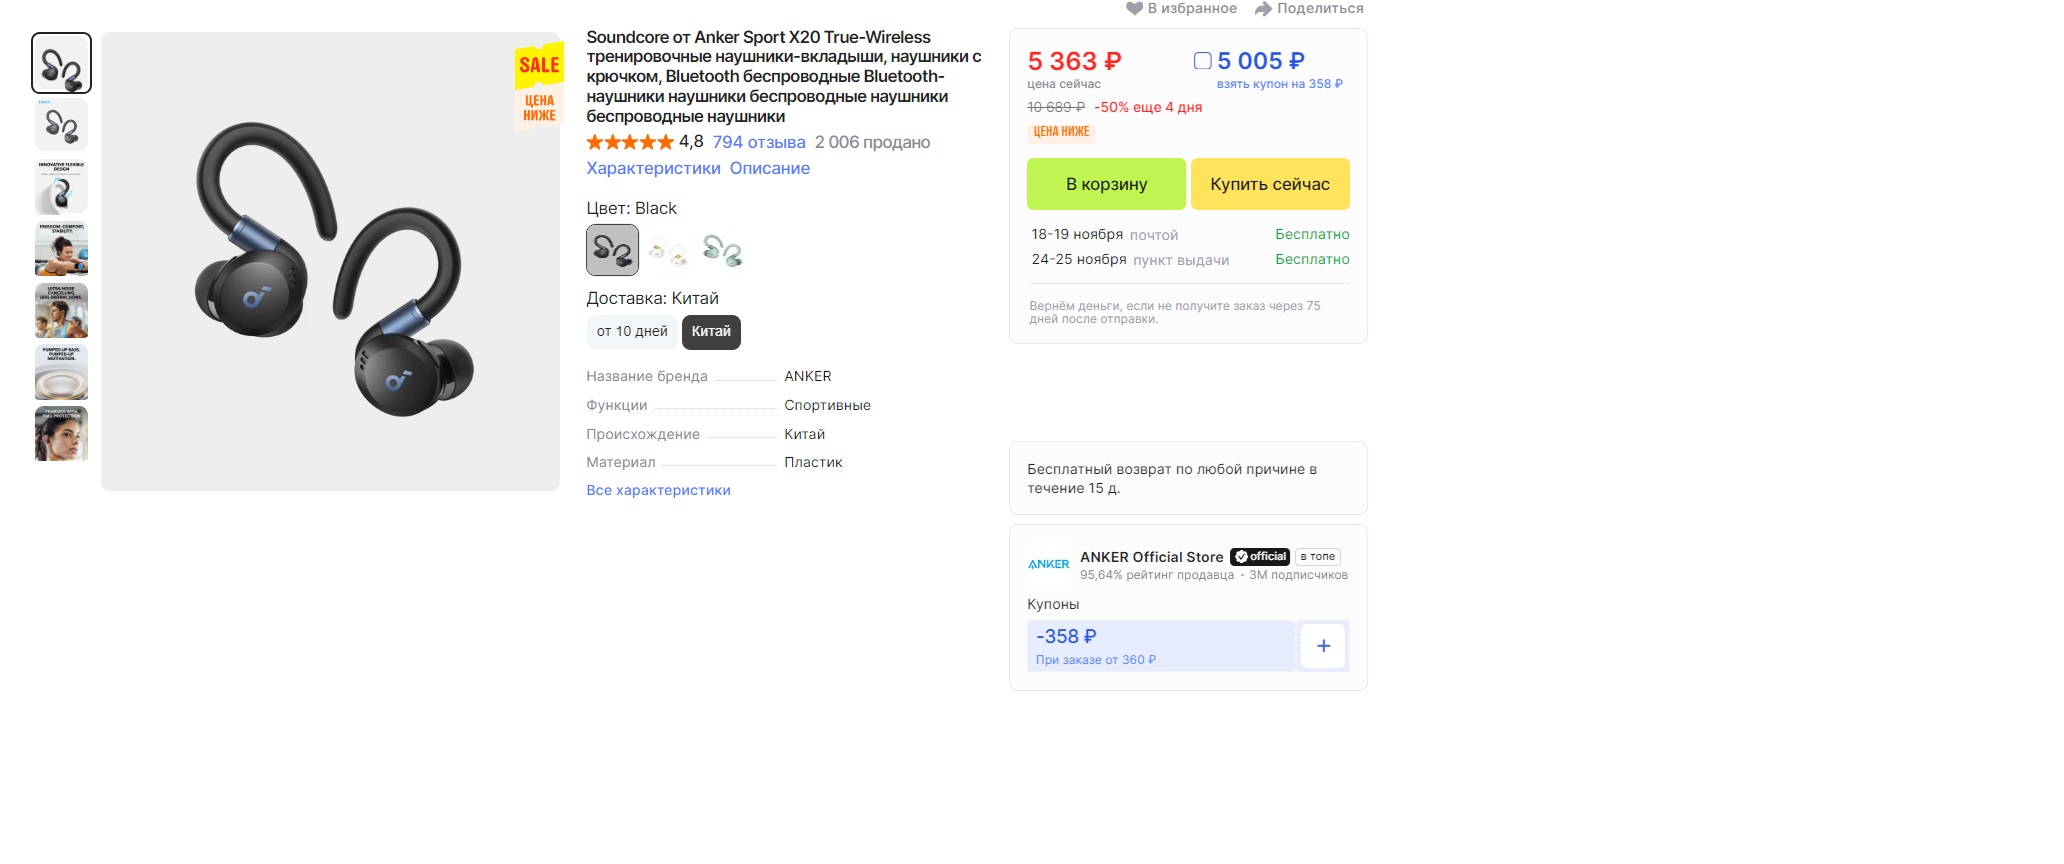
Task: Click the plus icon on coupon
Action: [1322, 646]
